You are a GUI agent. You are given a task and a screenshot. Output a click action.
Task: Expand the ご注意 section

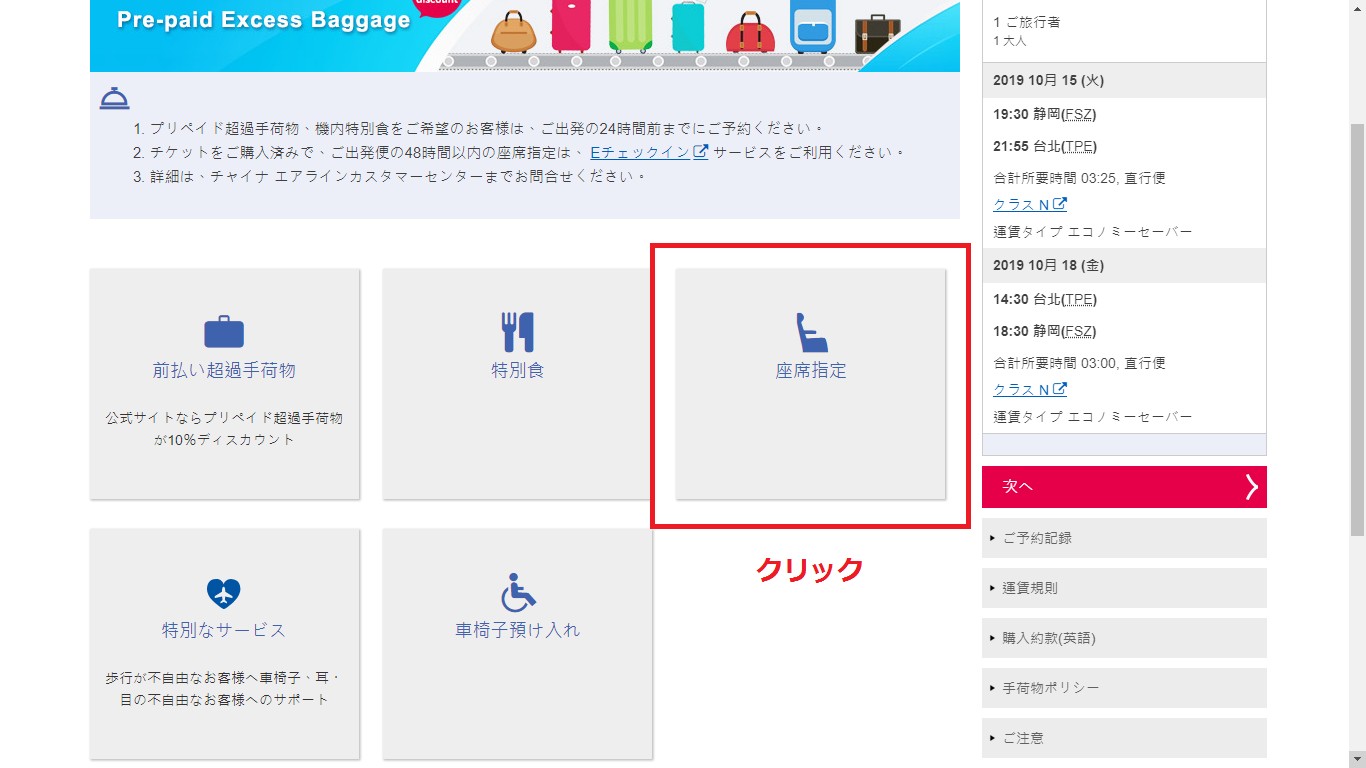pyautogui.click(x=1124, y=738)
